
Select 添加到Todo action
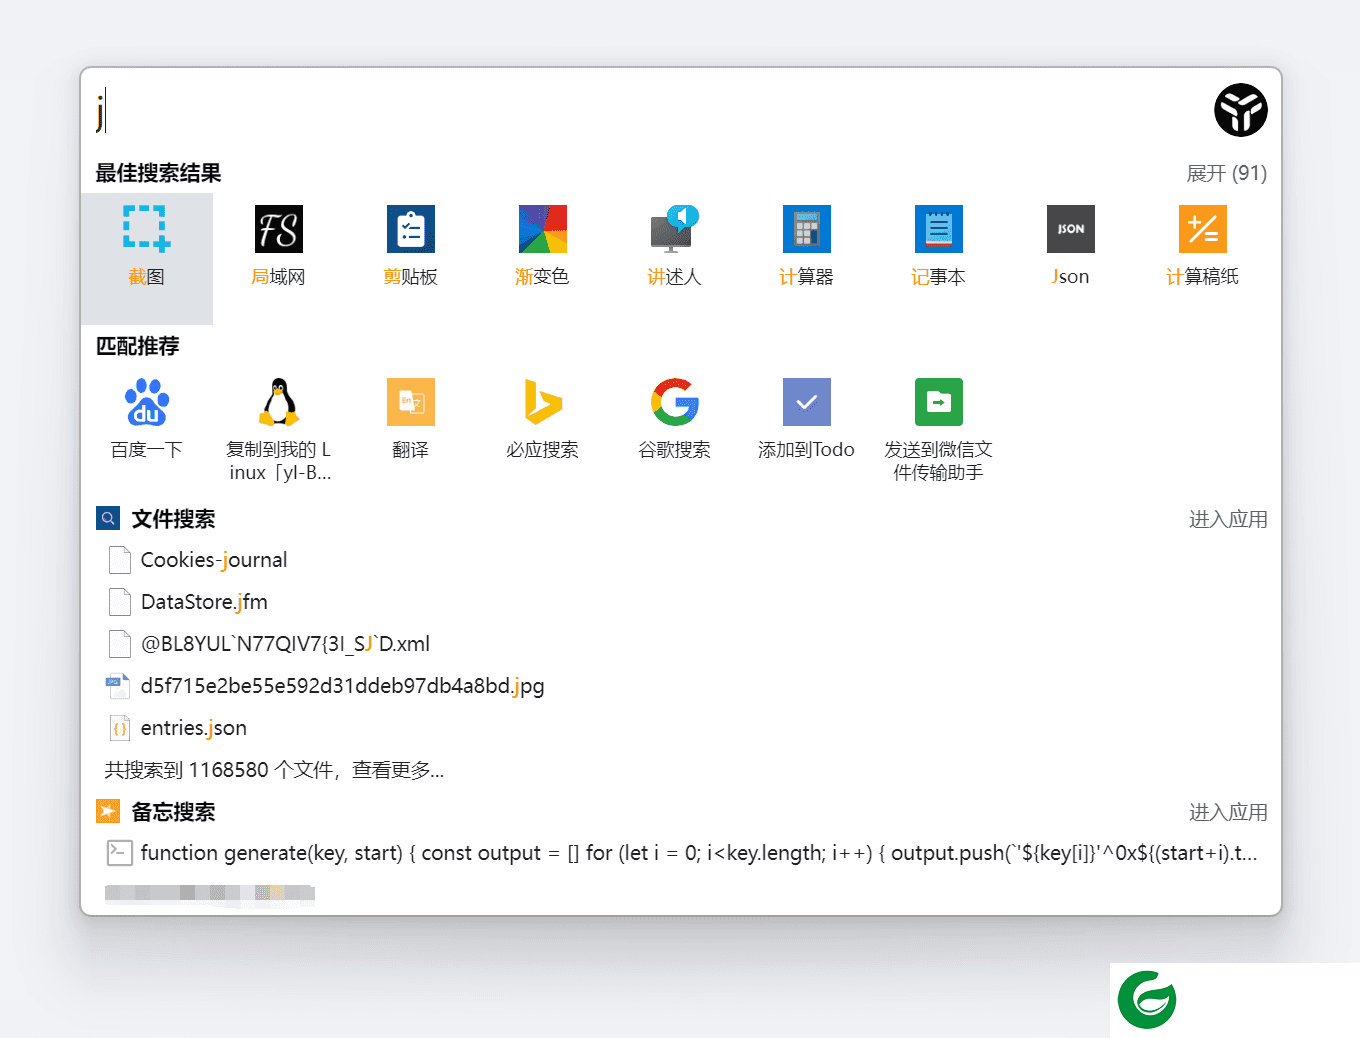[x=807, y=420]
